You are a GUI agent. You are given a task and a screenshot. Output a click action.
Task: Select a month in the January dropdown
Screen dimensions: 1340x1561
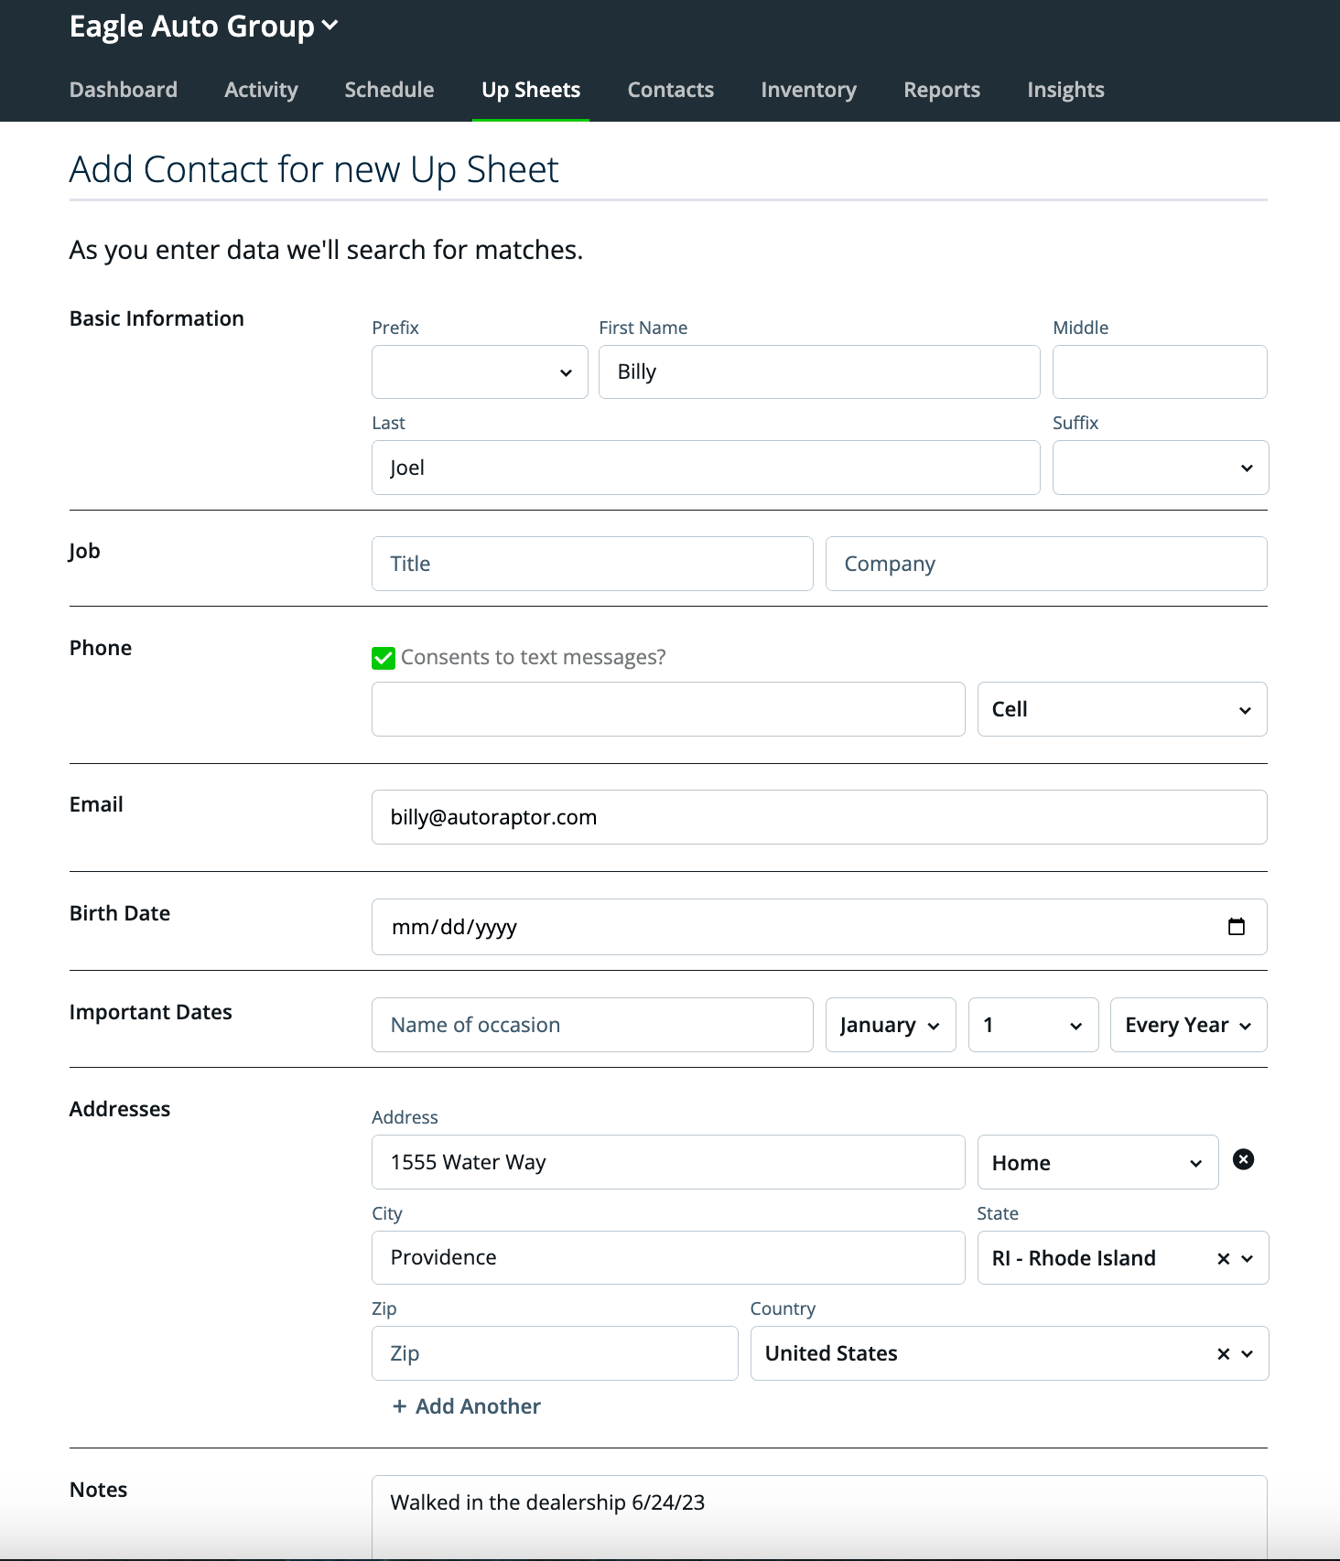coord(890,1025)
